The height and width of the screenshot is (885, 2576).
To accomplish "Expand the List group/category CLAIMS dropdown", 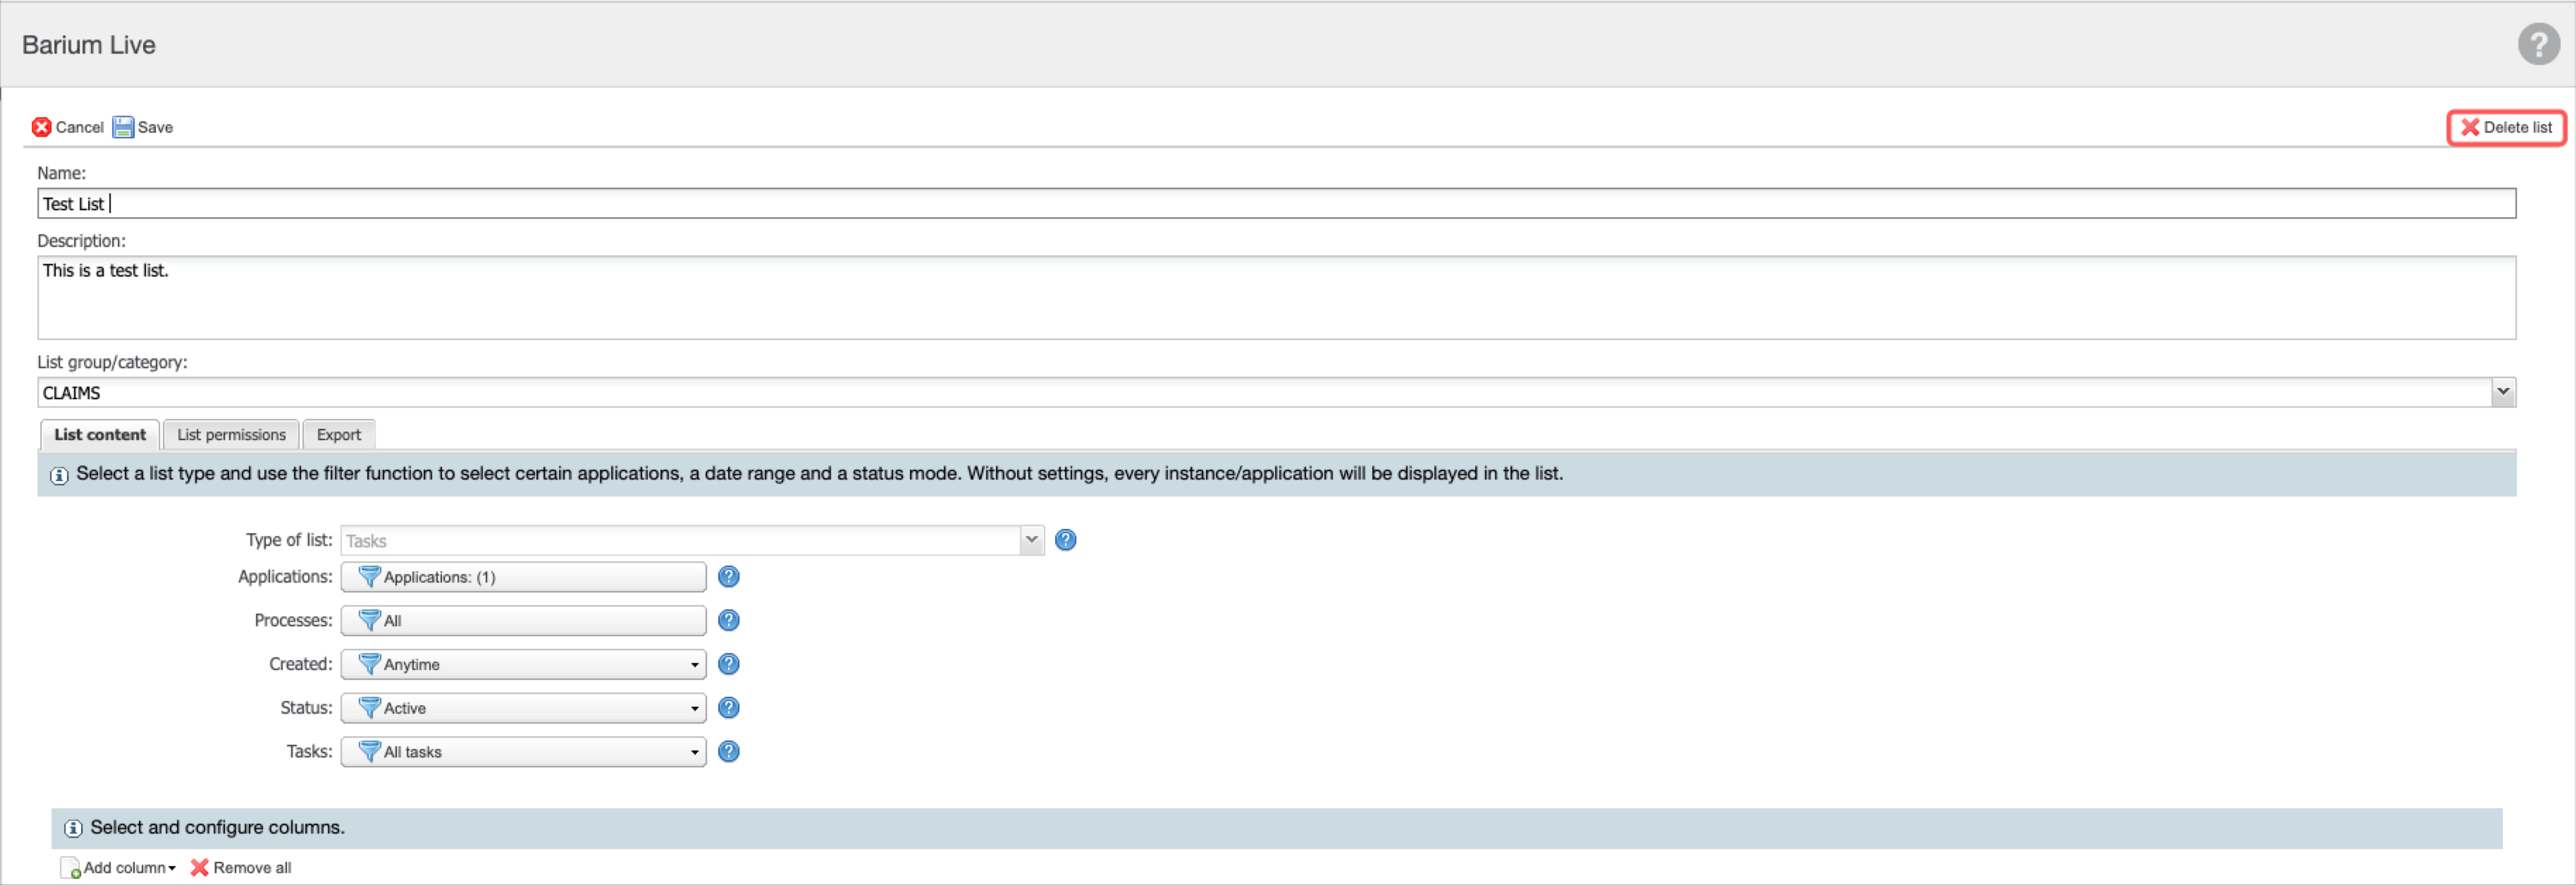I will 2502,392.
